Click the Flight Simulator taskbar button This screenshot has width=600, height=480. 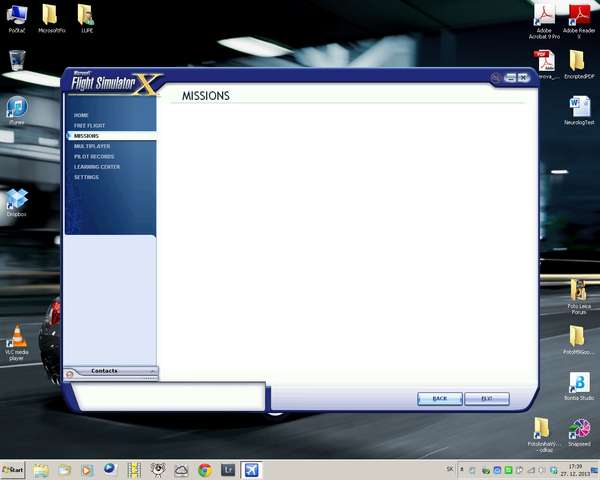pyautogui.click(x=251, y=470)
